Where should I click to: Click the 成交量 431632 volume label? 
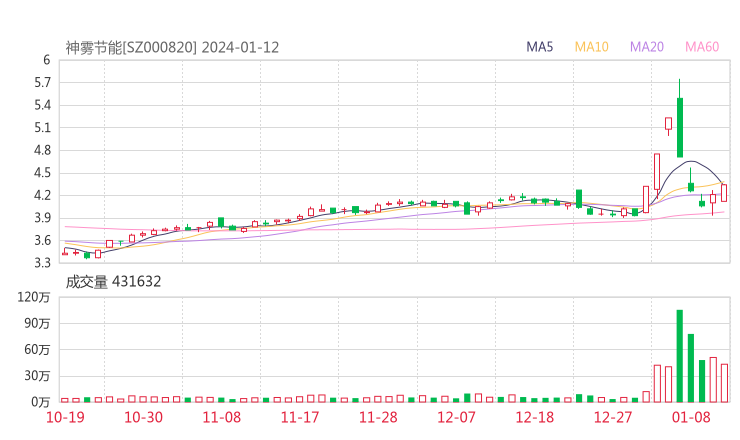pyautogui.click(x=113, y=282)
